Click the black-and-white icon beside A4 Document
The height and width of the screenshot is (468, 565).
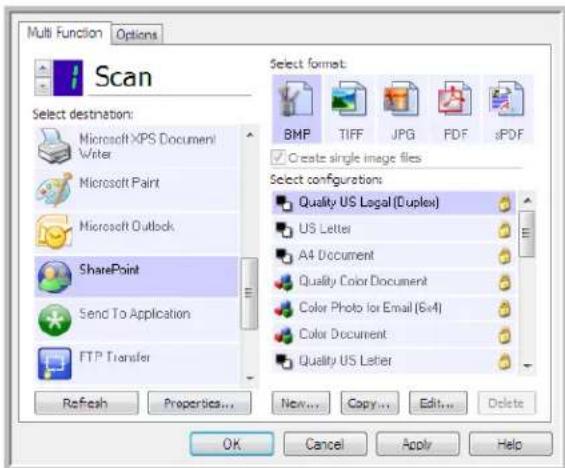[x=284, y=256]
